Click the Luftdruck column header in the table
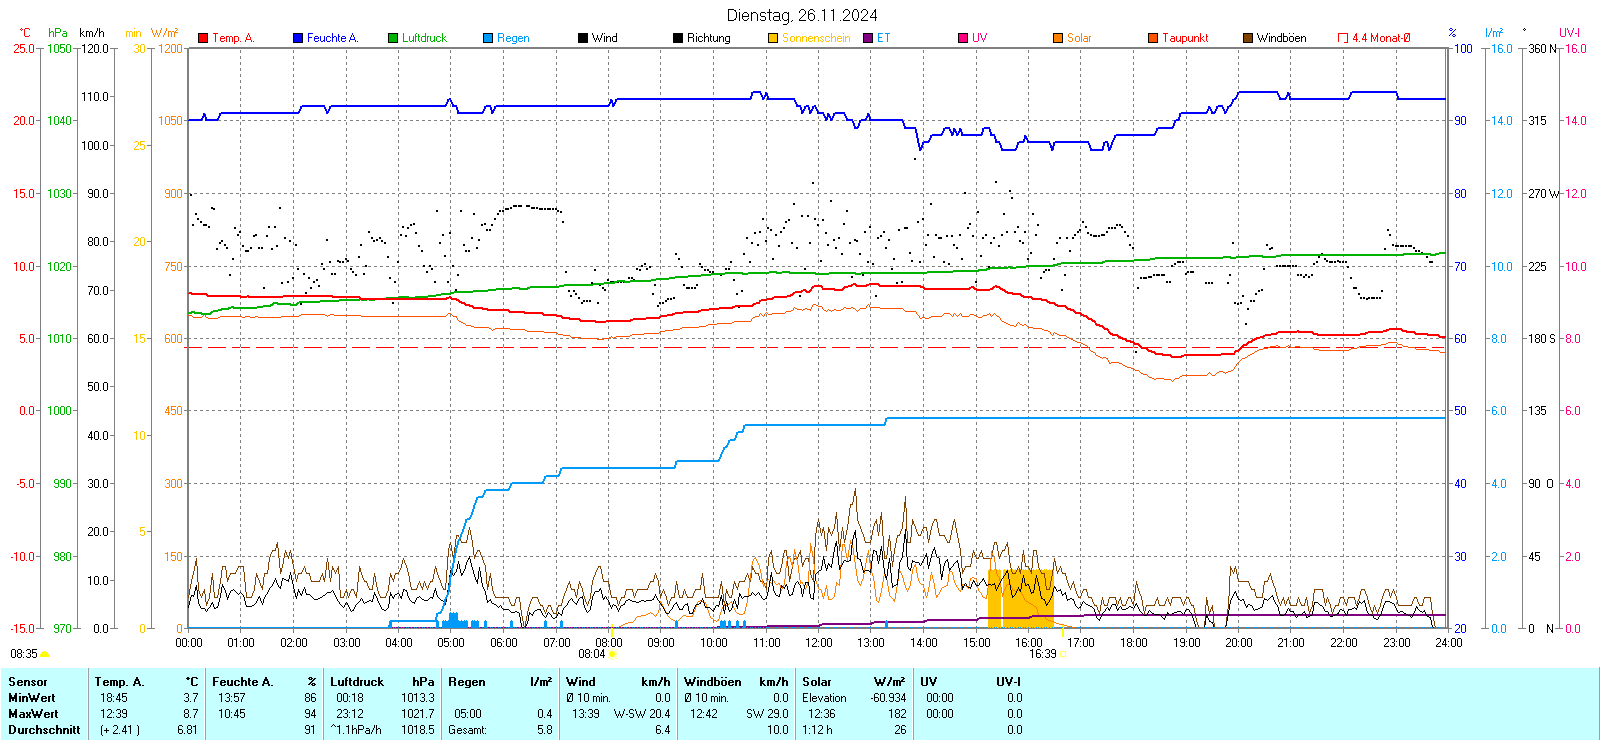Image resolution: width=1600 pixels, height=740 pixels. point(357,682)
